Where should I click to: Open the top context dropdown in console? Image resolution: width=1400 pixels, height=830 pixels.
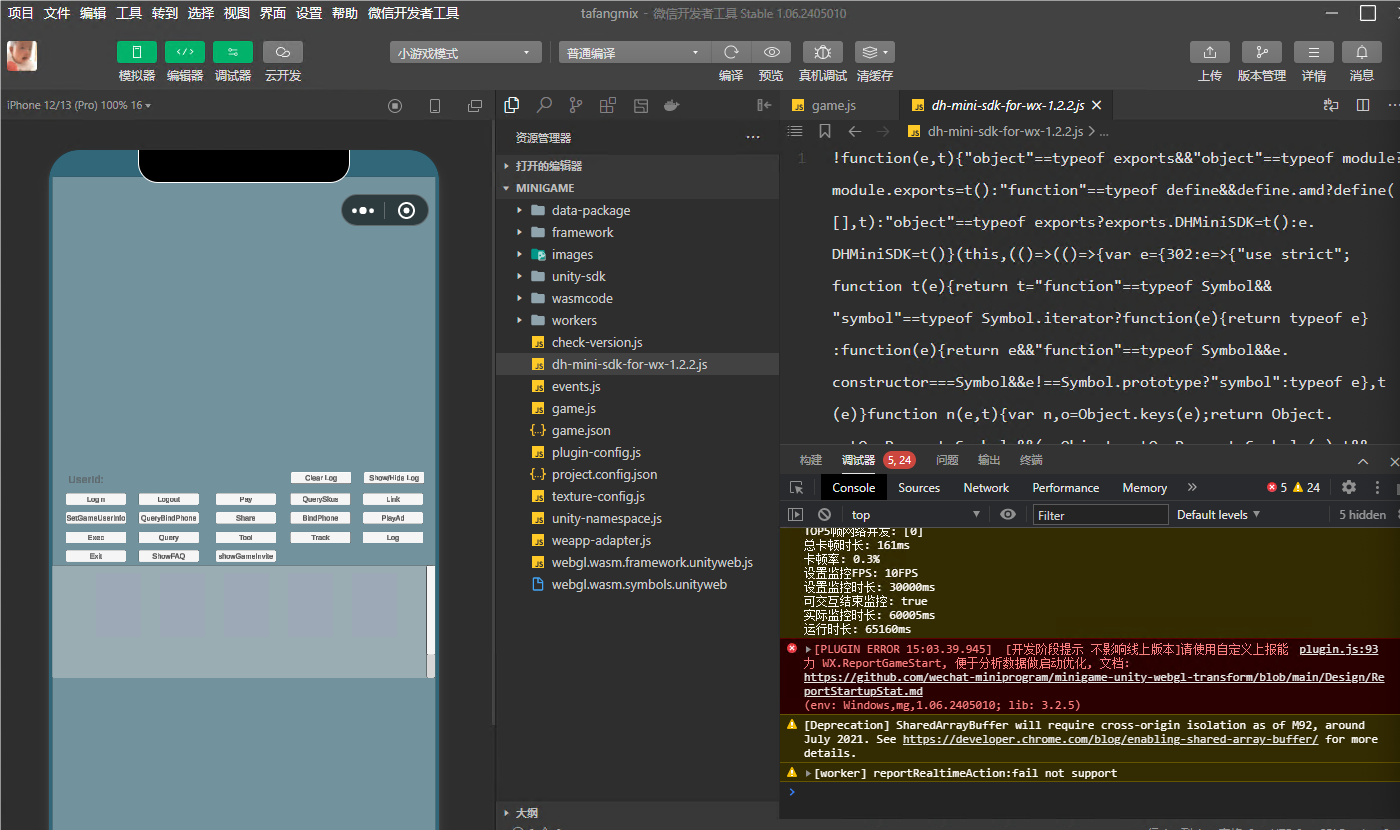tap(915, 514)
